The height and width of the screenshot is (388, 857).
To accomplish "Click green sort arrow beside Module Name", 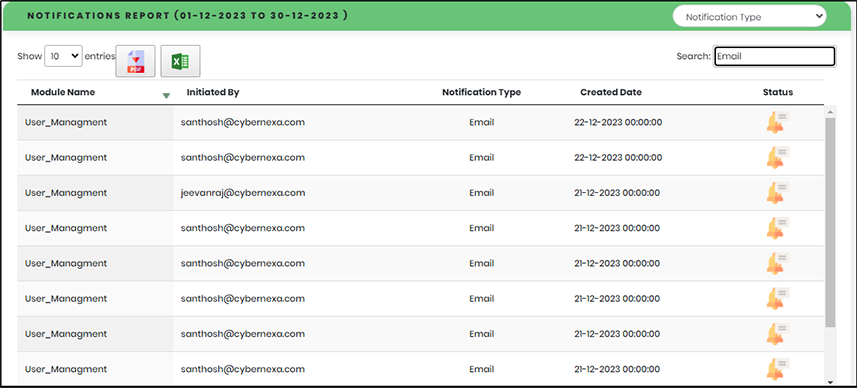I will 166,96.
